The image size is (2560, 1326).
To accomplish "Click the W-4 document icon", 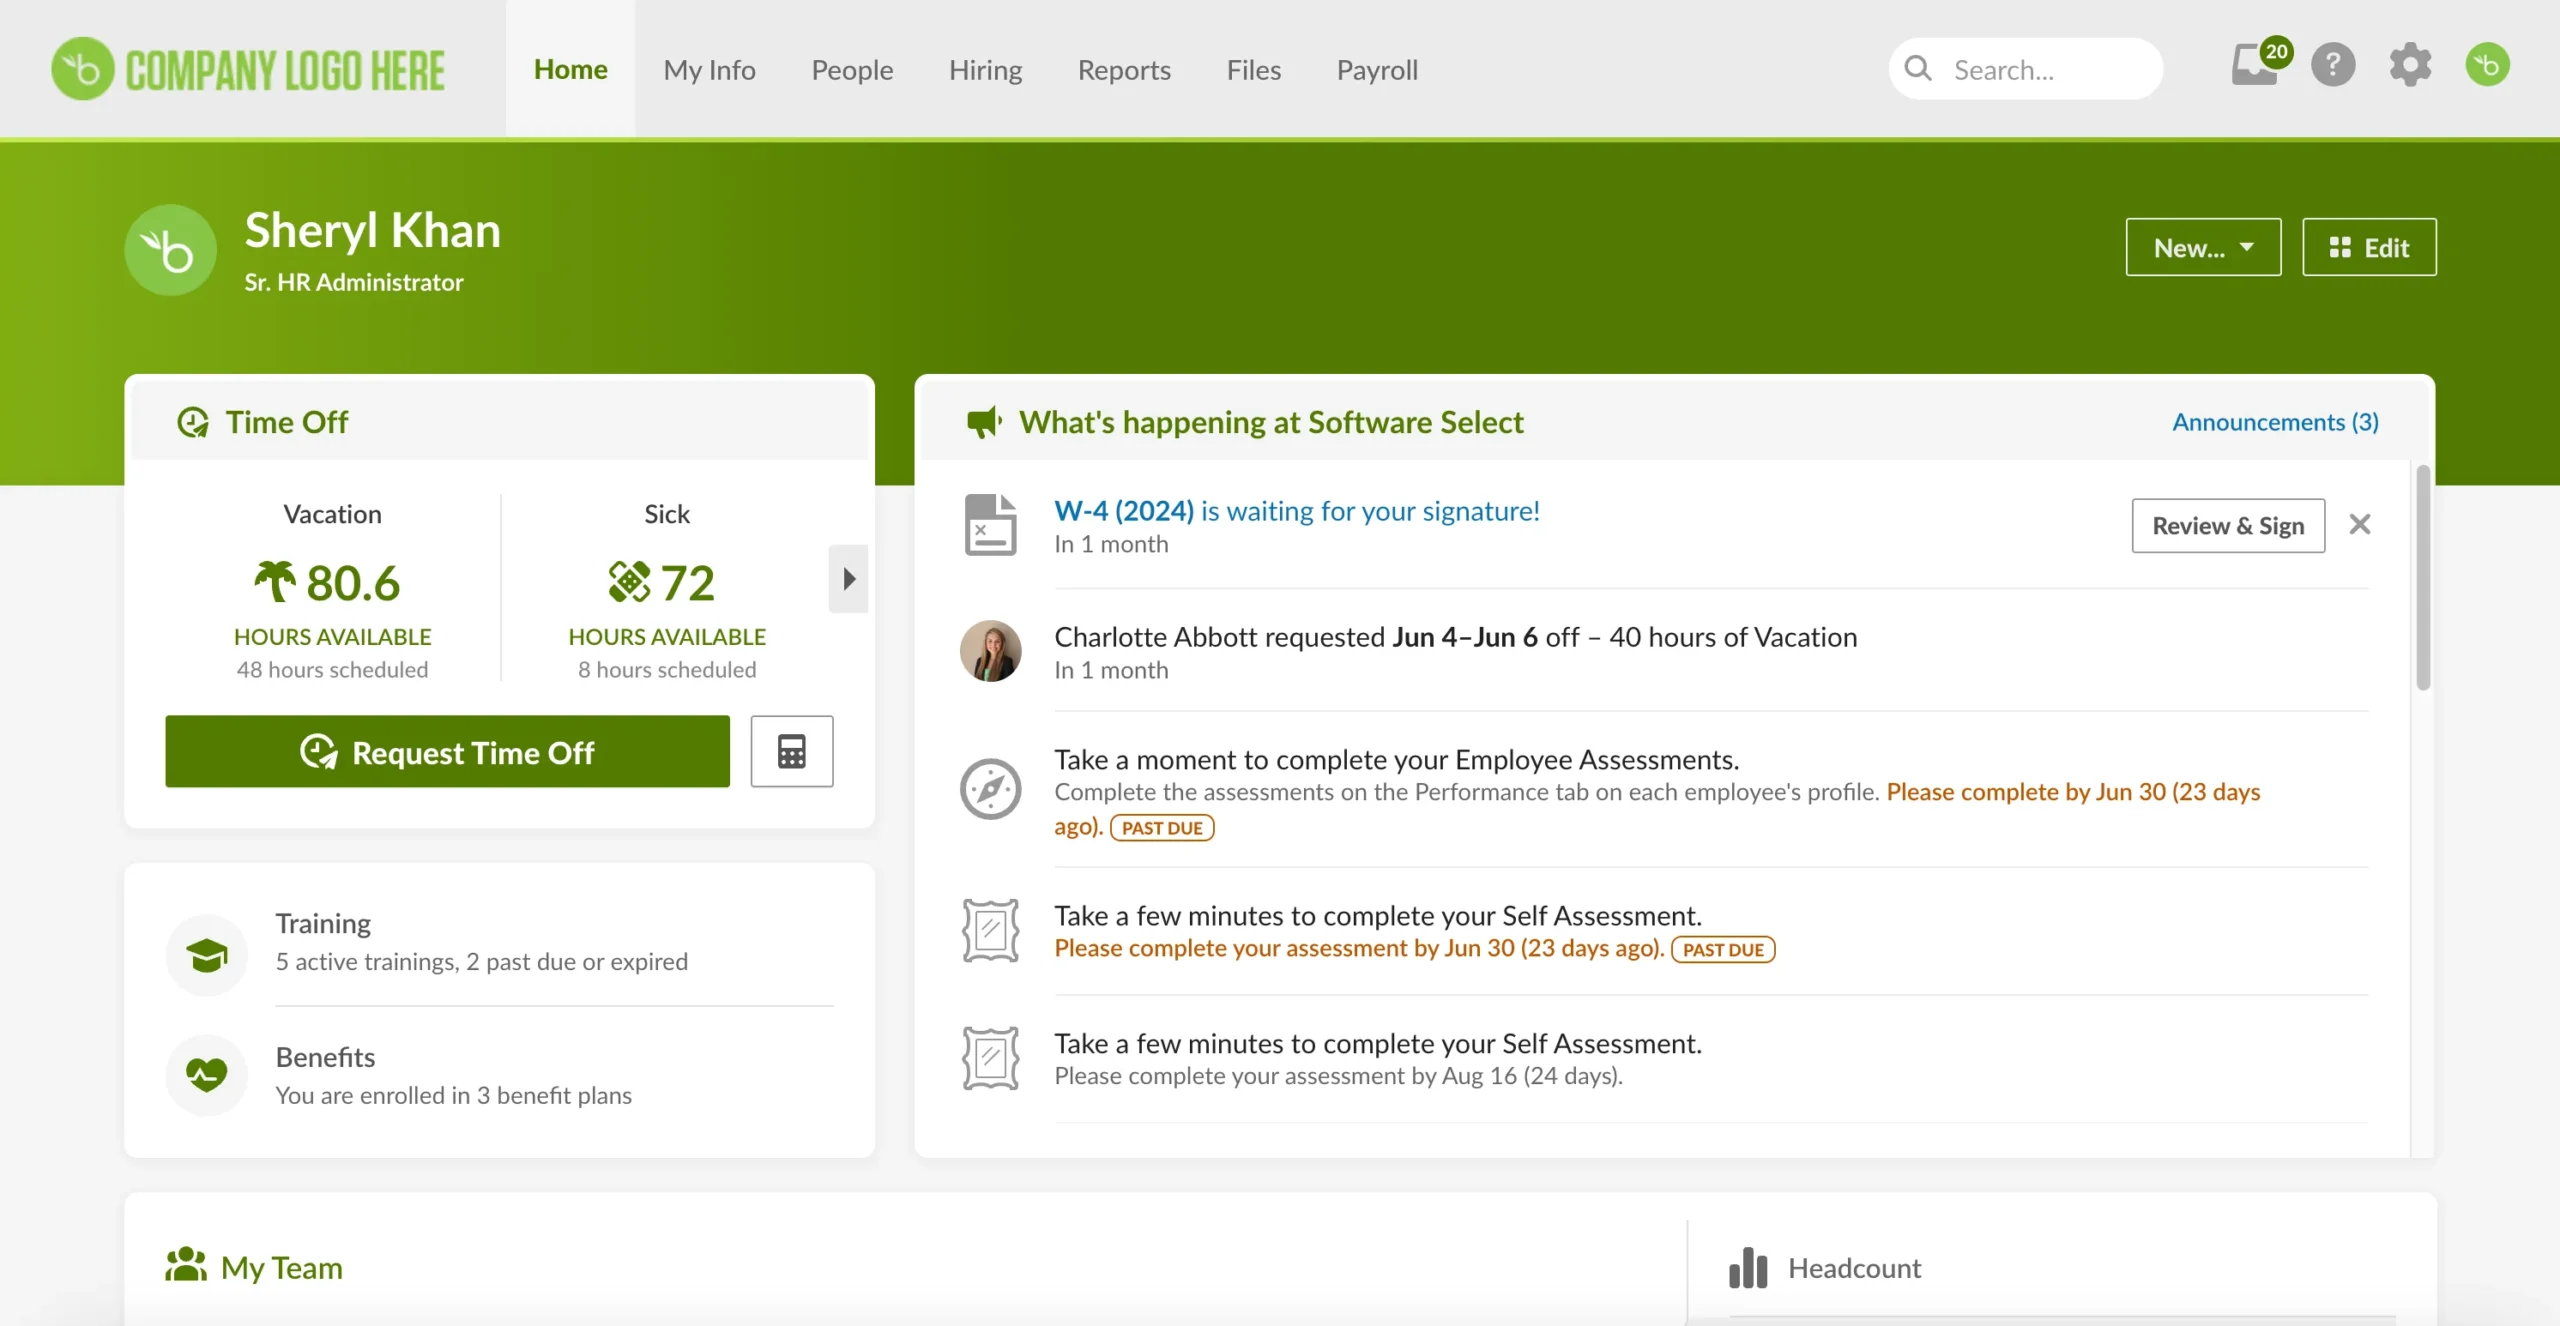I will tap(989, 523).
